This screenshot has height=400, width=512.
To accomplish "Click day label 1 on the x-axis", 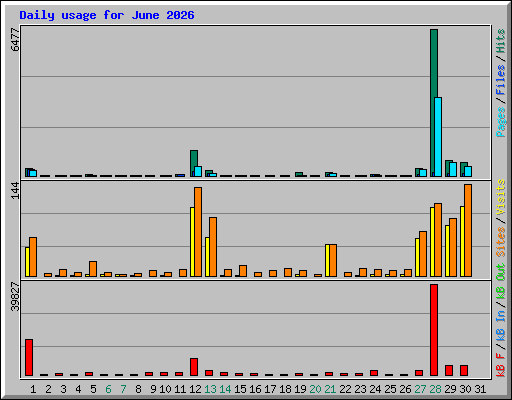I will 33,389.
